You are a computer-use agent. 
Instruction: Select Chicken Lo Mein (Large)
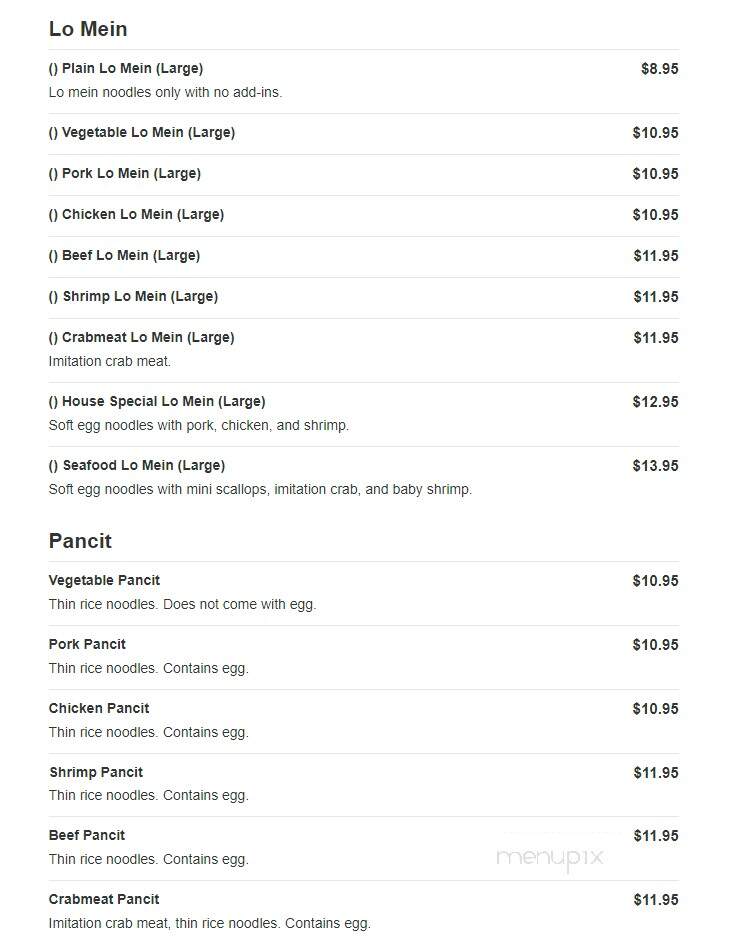[x=363, y=215]
